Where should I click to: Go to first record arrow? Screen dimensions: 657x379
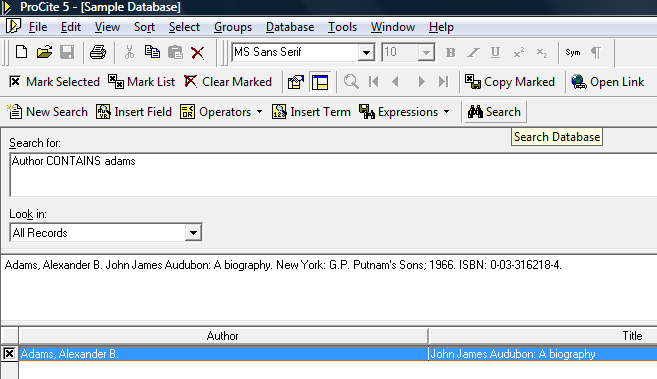point(374,81)
